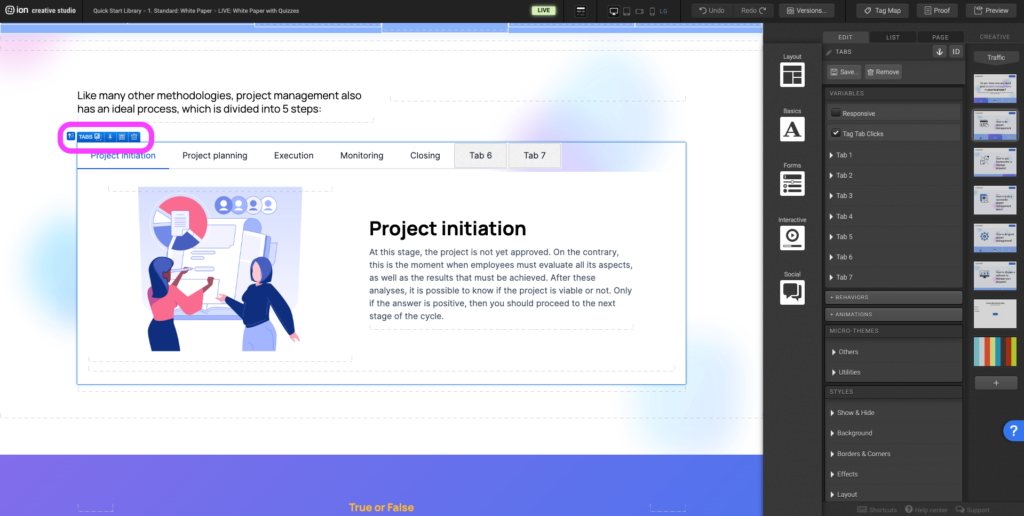This screenshot has width=1024, height=516.
Task: Expand the Tab 1 settings
Action: [x=843, y=155]
